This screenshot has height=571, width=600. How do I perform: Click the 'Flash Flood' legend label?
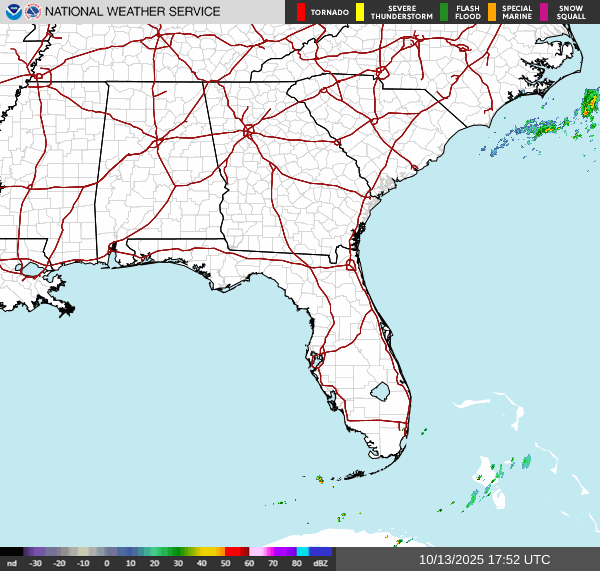[x=467, y=12]
